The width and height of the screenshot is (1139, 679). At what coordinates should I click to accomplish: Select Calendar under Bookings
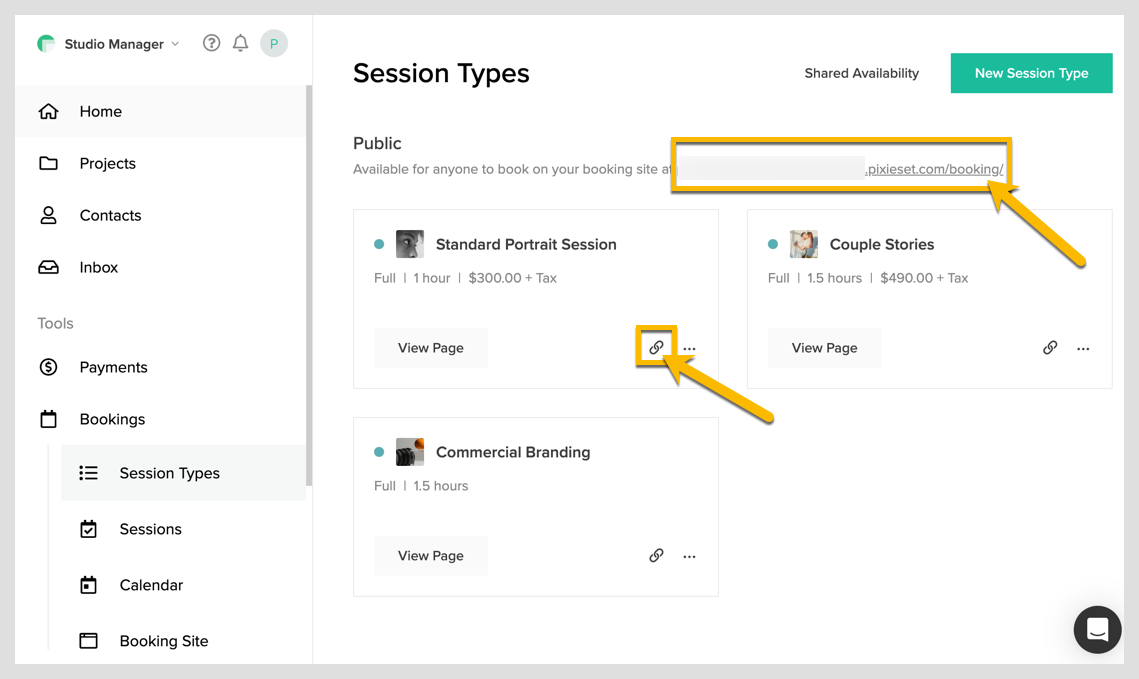tap(151, 585)
